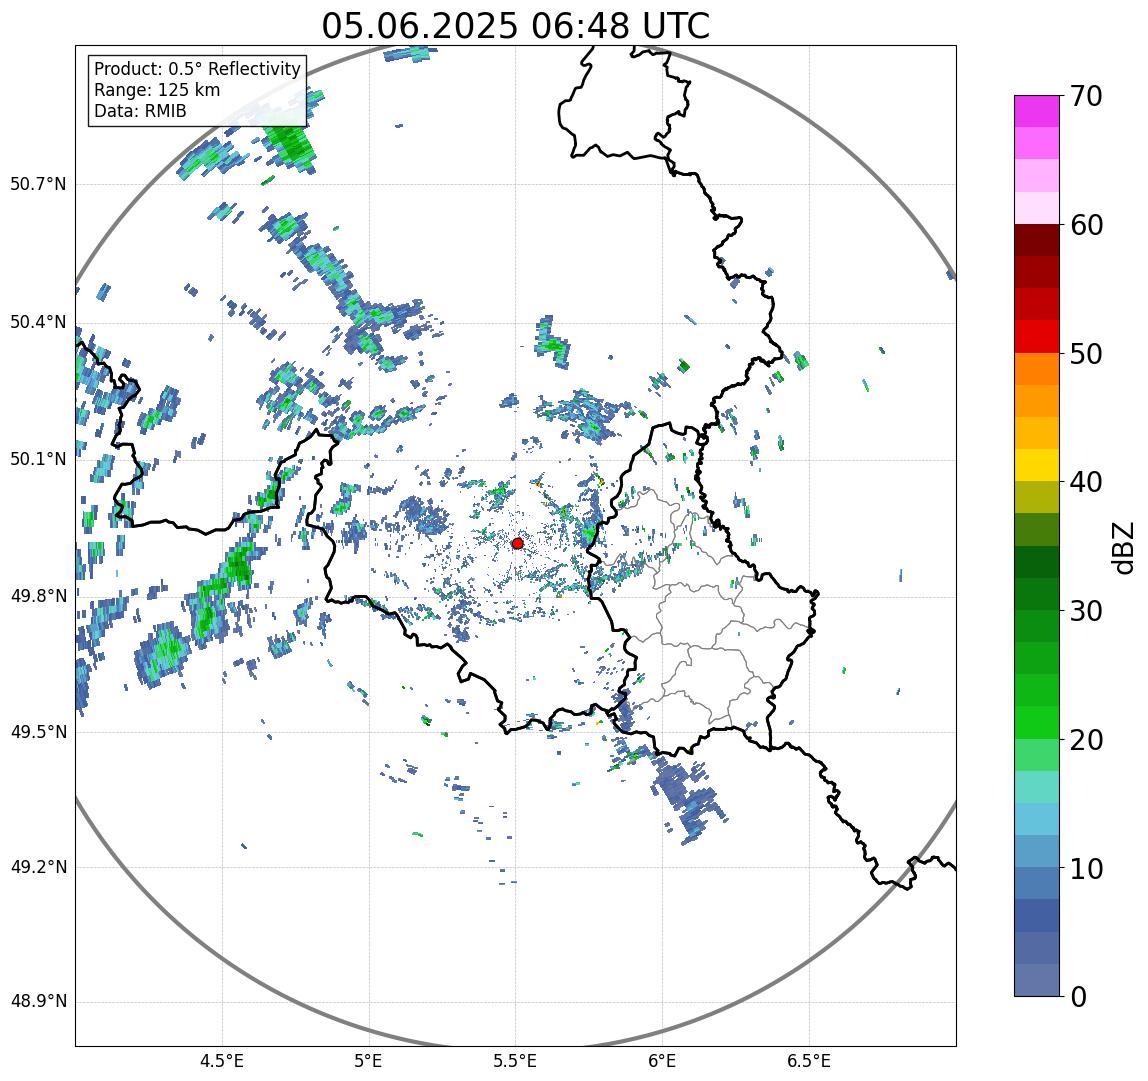
Task: Click the yellow colorbar segment at 40
Action: [1037, 466]
